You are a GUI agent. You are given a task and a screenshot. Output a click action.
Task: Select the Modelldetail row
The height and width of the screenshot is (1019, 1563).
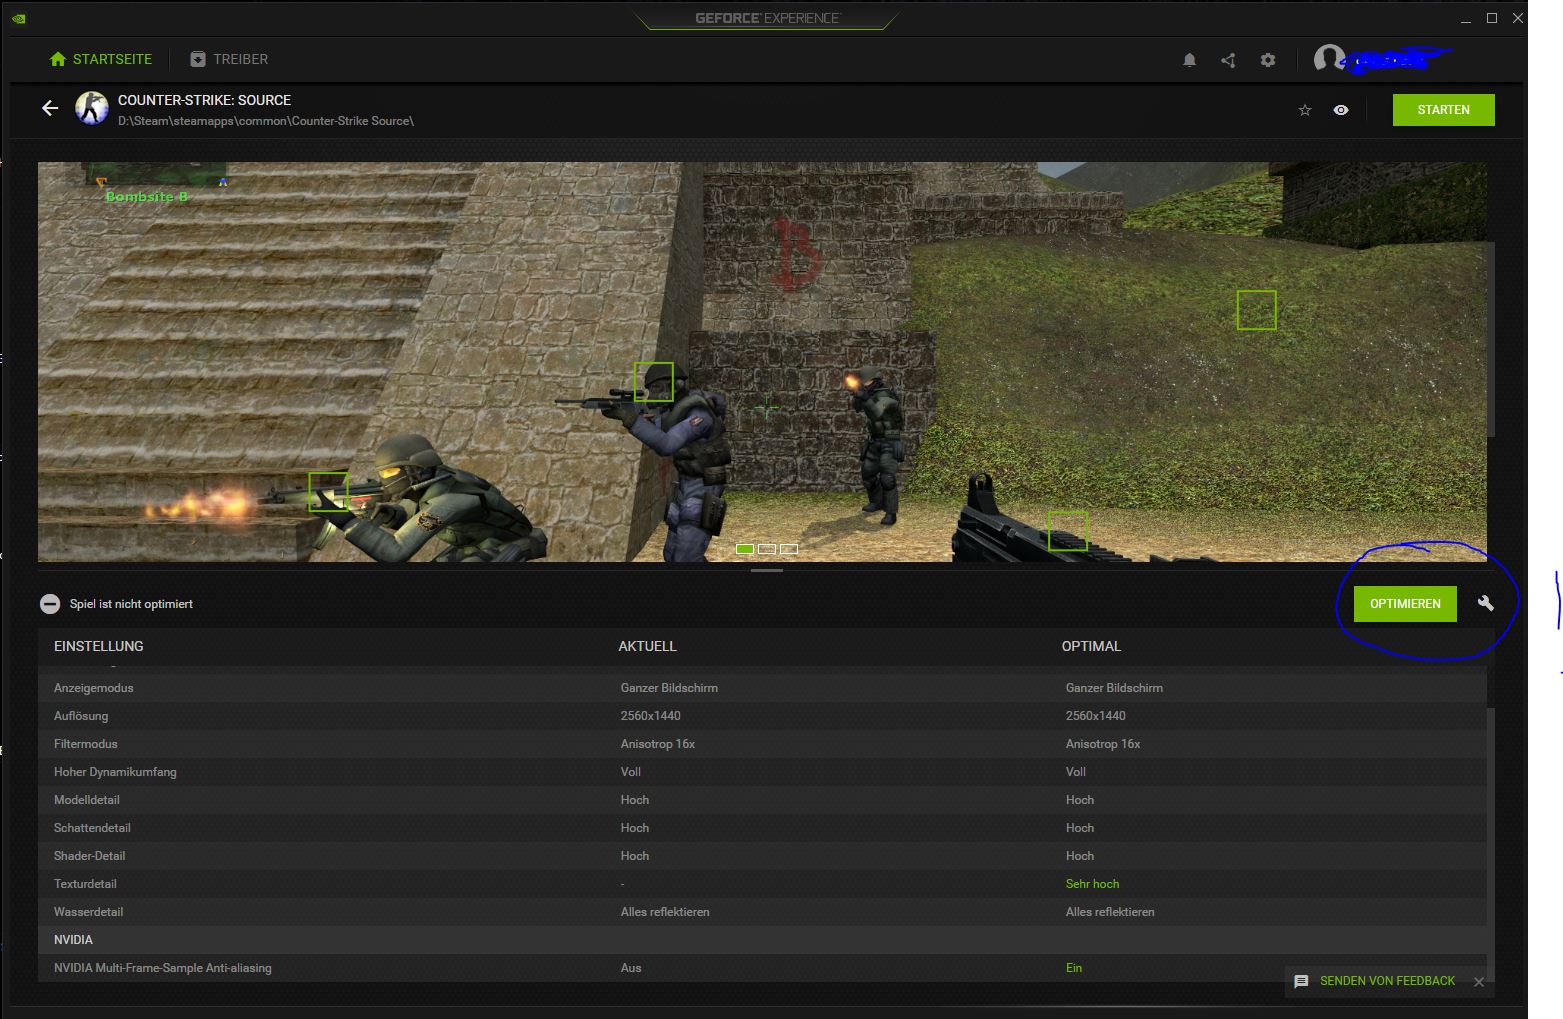[762, 800]
